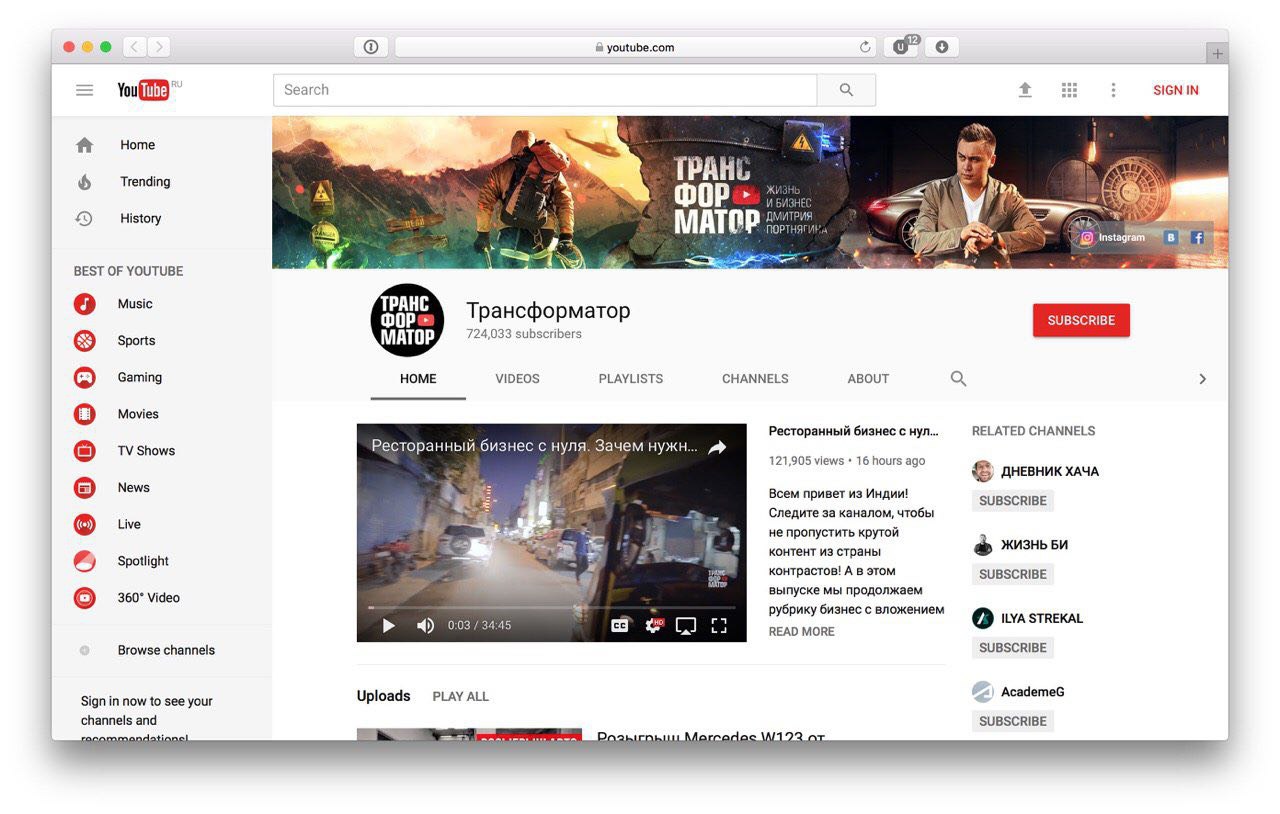This screenshot has height=814, width=1280.
Task: Click the 360° Video icon
Action: (85, 598)
